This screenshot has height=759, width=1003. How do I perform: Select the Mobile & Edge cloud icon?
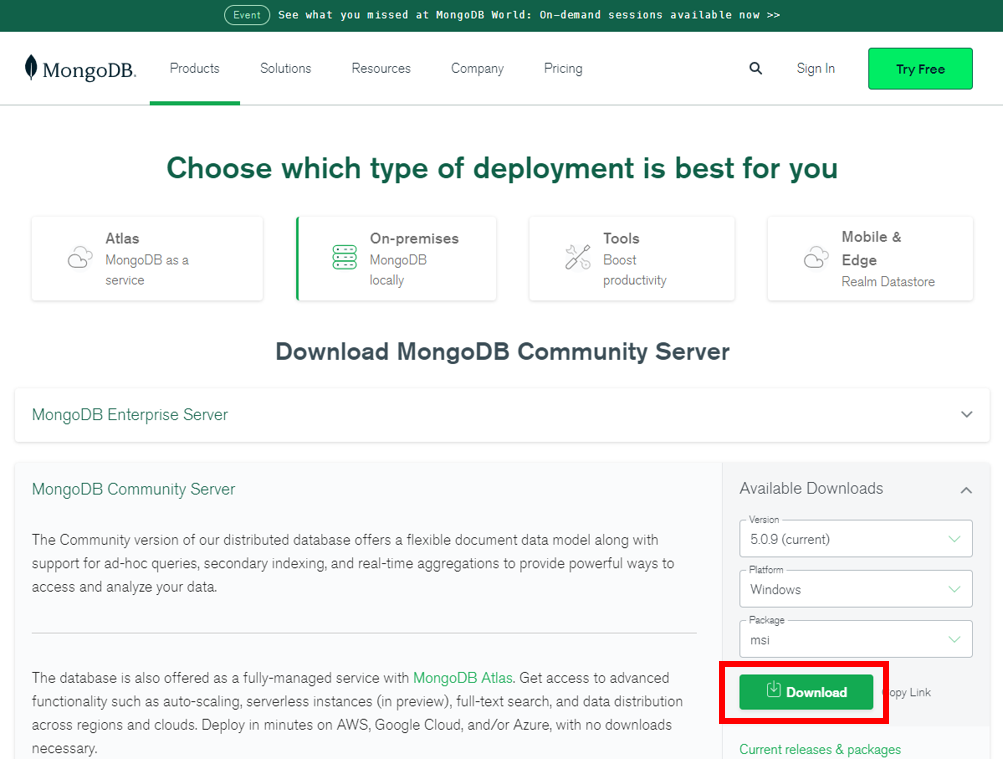pos(816,258)
